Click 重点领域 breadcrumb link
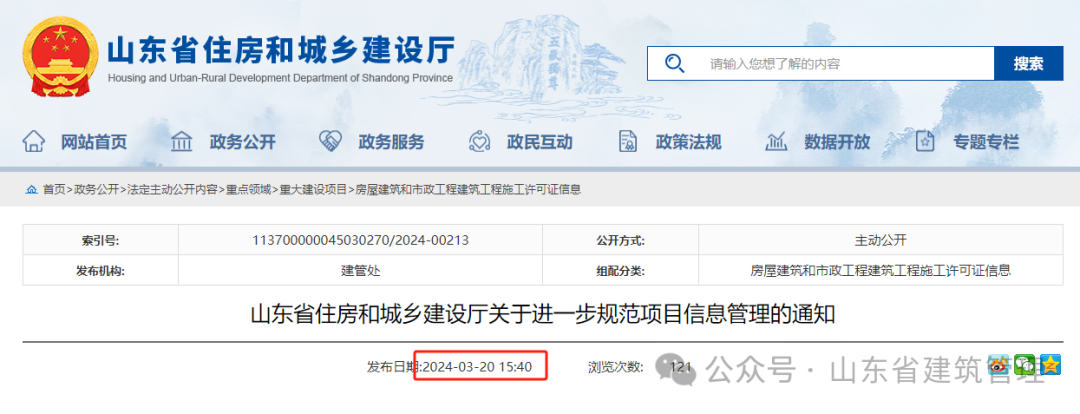 pyautogui.click(x=249, y=189)
